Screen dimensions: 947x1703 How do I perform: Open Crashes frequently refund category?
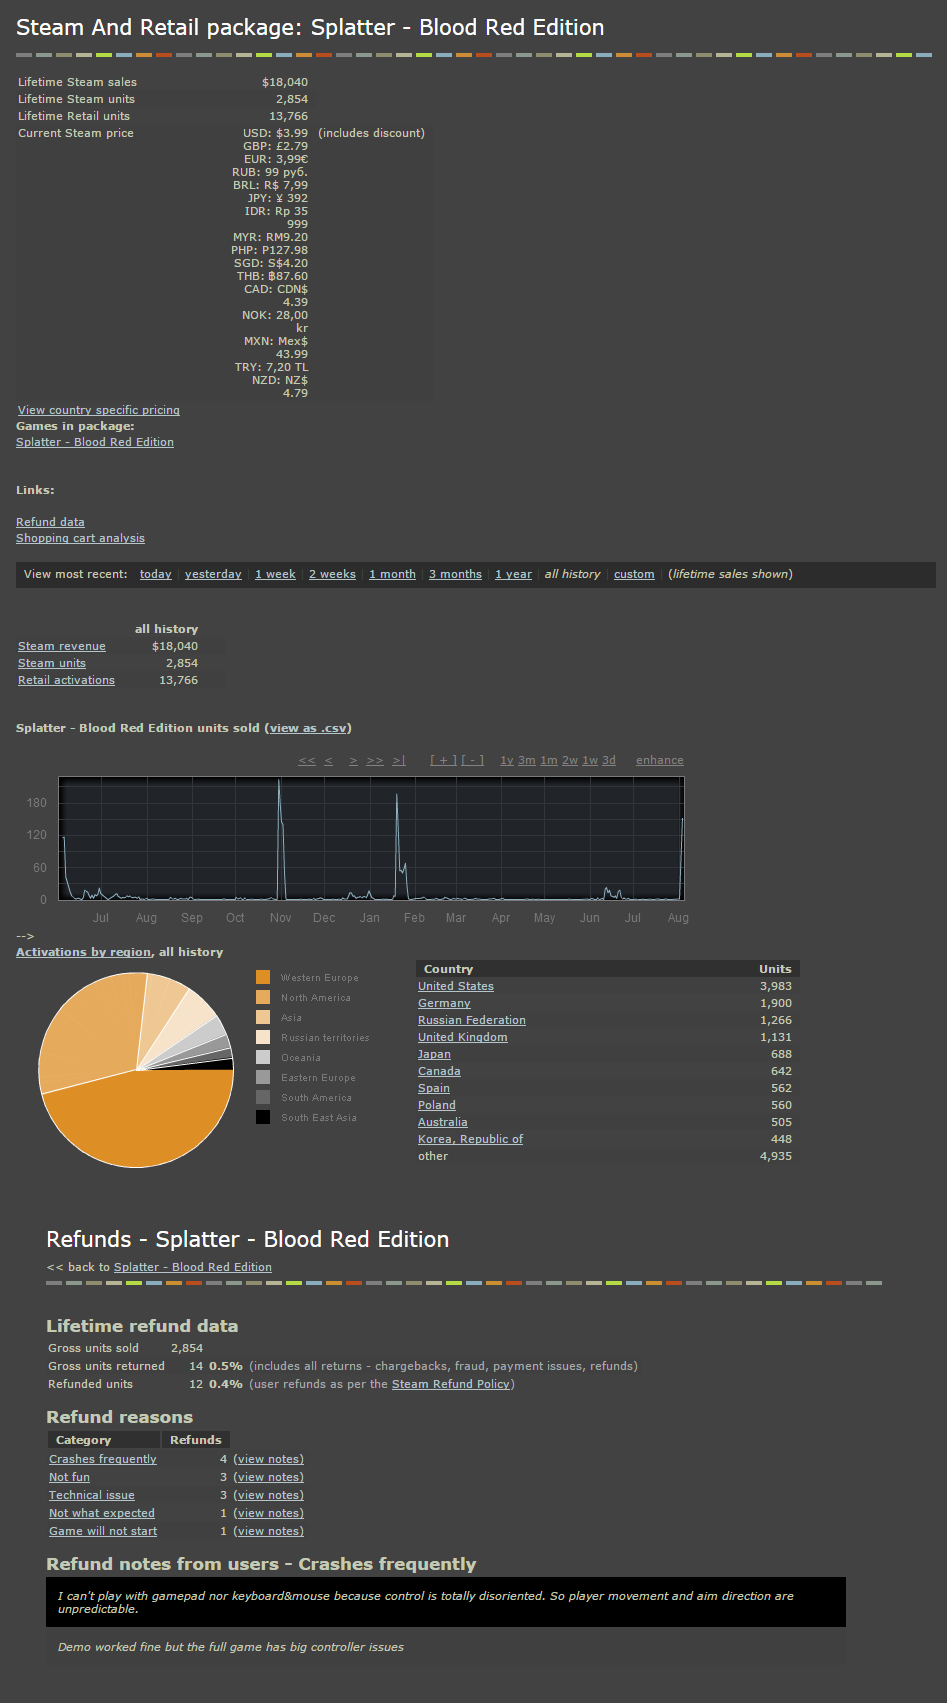pyautogui.click(x=103, y=1459)
